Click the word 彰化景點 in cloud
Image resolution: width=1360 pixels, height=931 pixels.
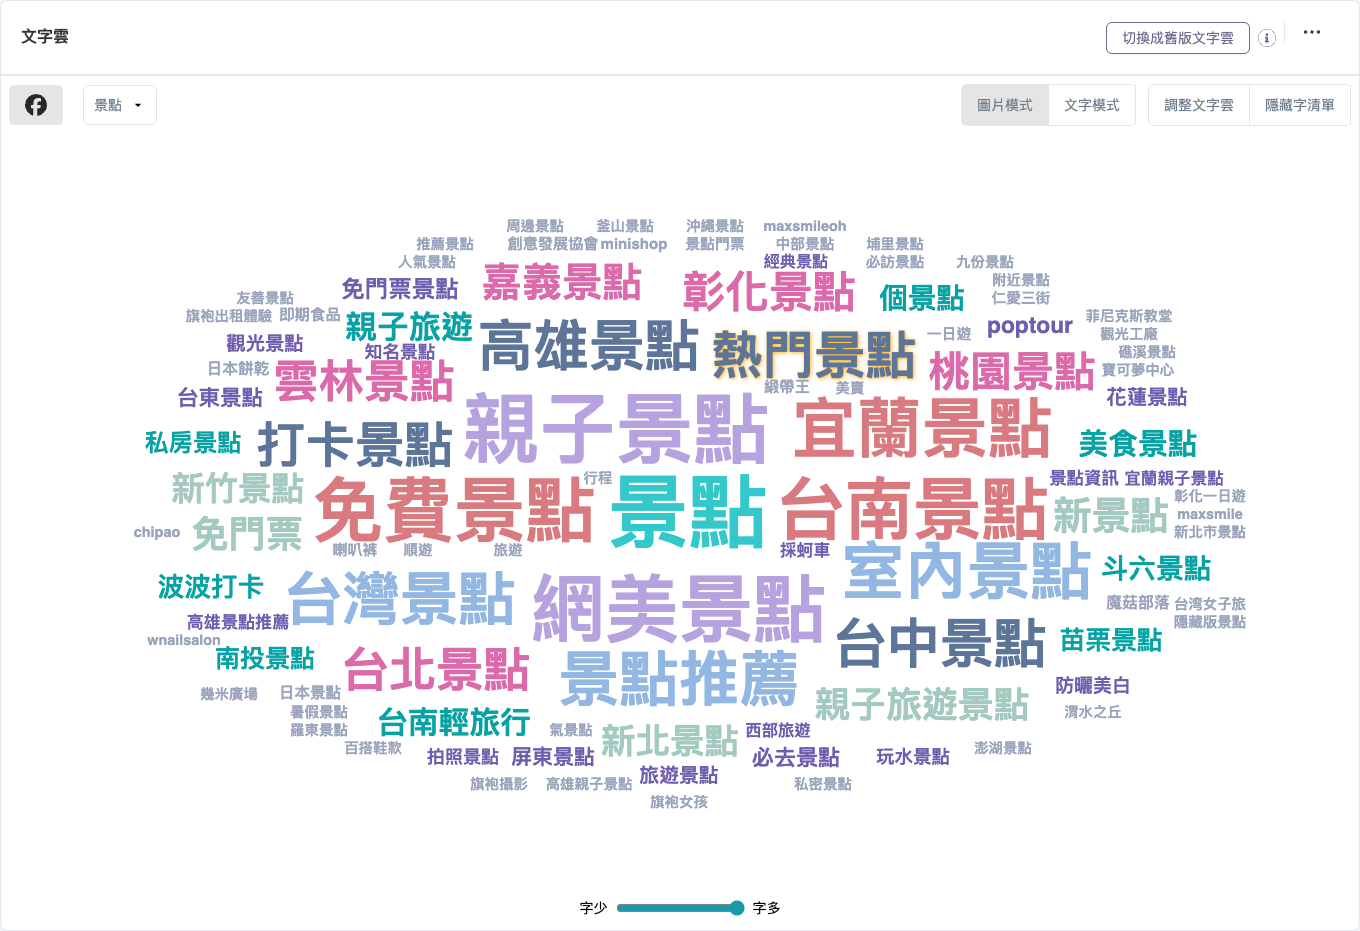pyautogui.click(x=769, y=291)
